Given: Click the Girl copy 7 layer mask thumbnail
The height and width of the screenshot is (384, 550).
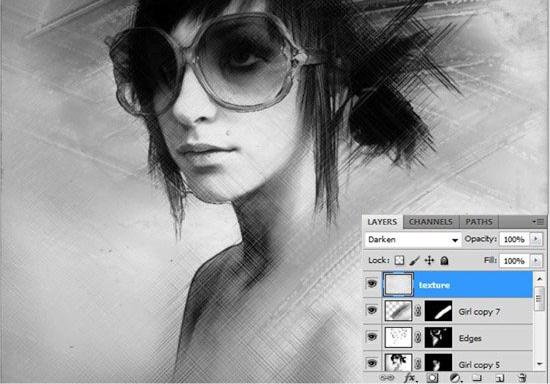Looking at the screenshot, I should [438, 311].
